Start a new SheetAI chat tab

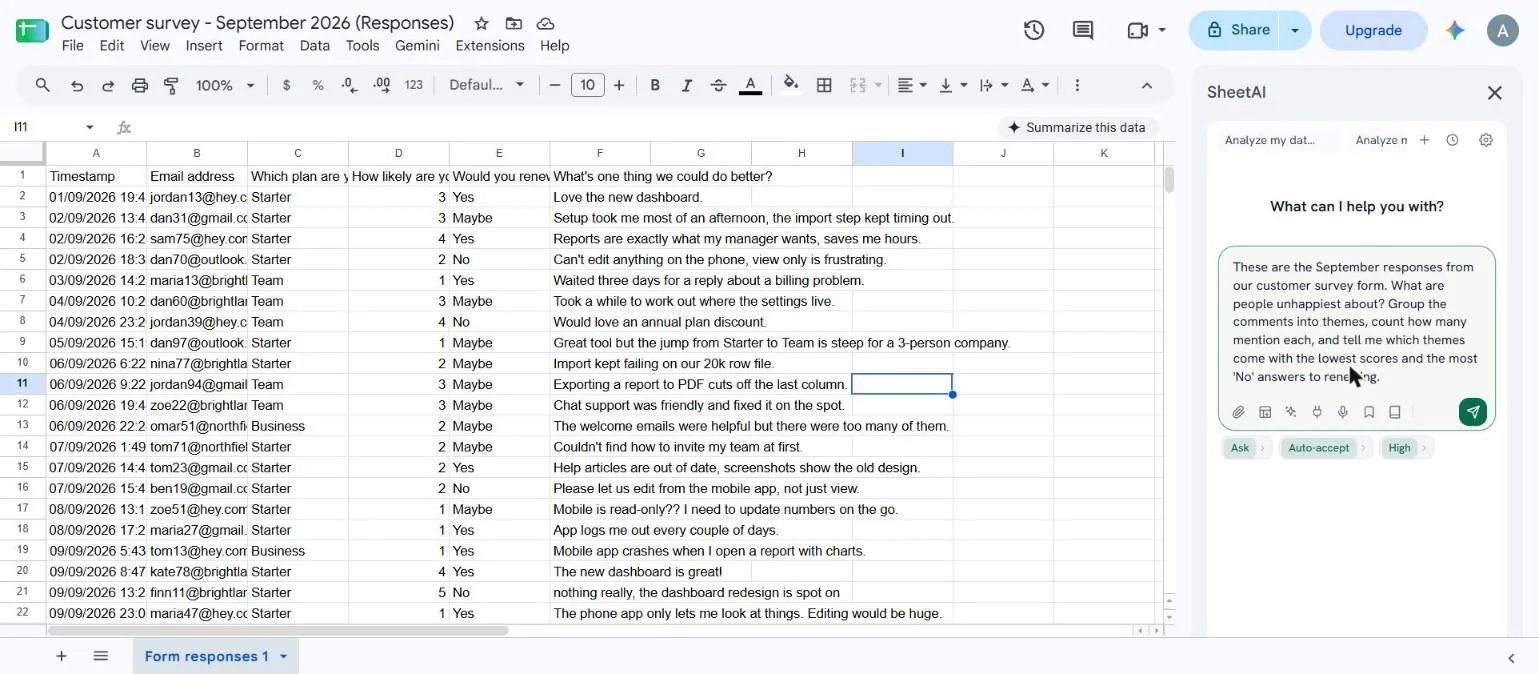click(1424, 140)
